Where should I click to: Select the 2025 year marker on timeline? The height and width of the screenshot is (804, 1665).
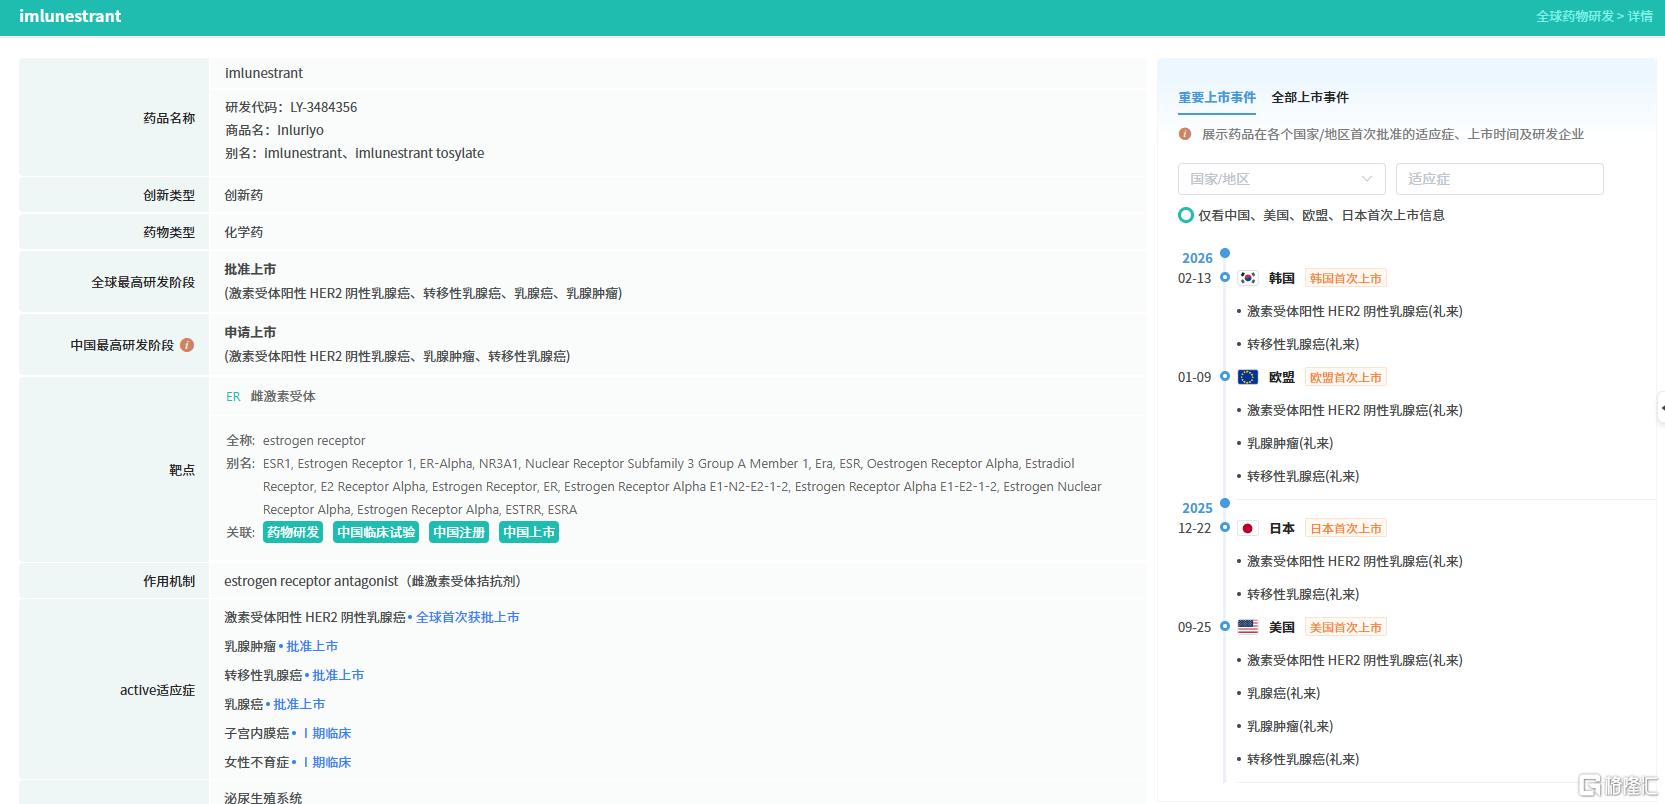[1225, 503]
